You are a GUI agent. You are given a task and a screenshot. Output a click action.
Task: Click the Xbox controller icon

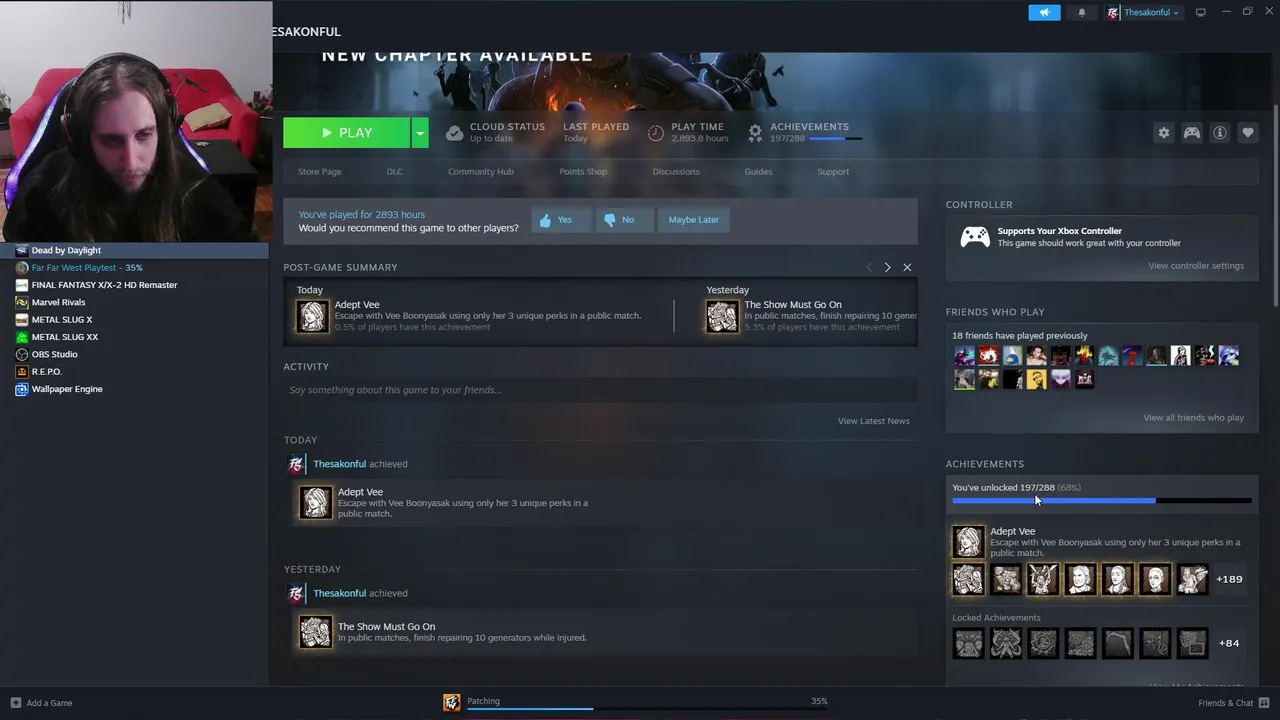click(975, 237)
